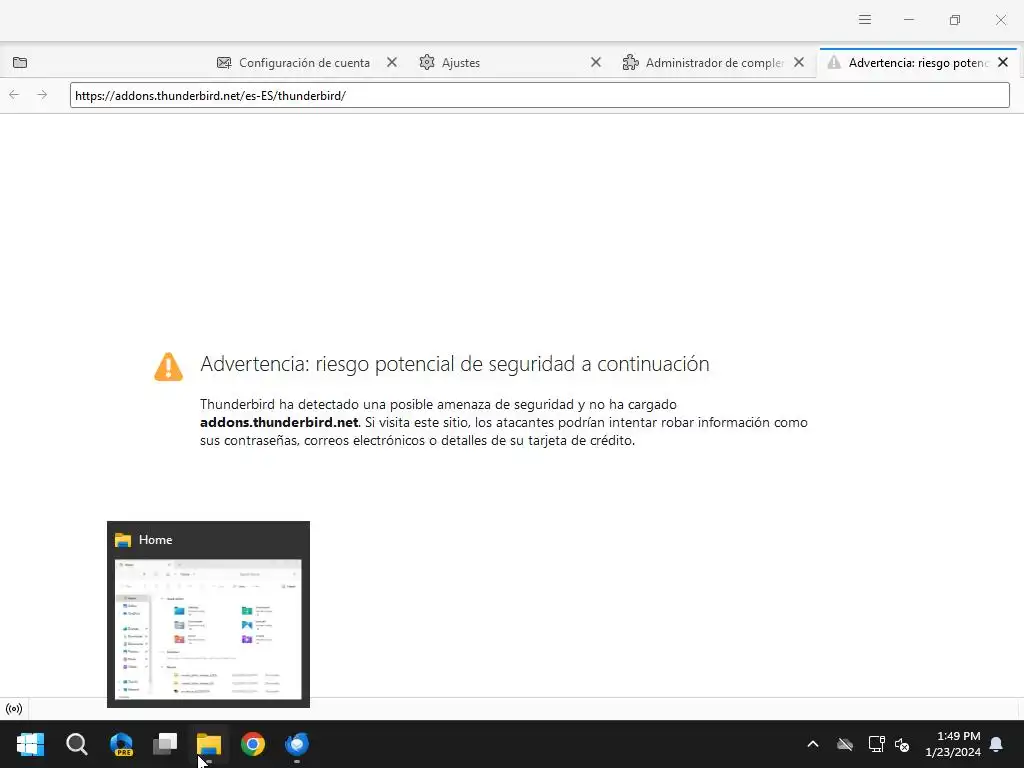Click the tab icon of Ajustes gear
The width and height of the screenshot is (1024, 768).
[x=427, y=62]
